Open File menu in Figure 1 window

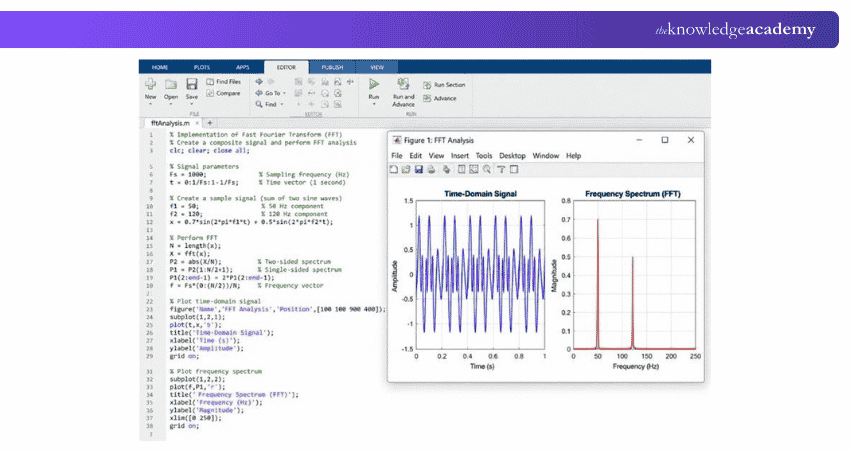point(397,156)
